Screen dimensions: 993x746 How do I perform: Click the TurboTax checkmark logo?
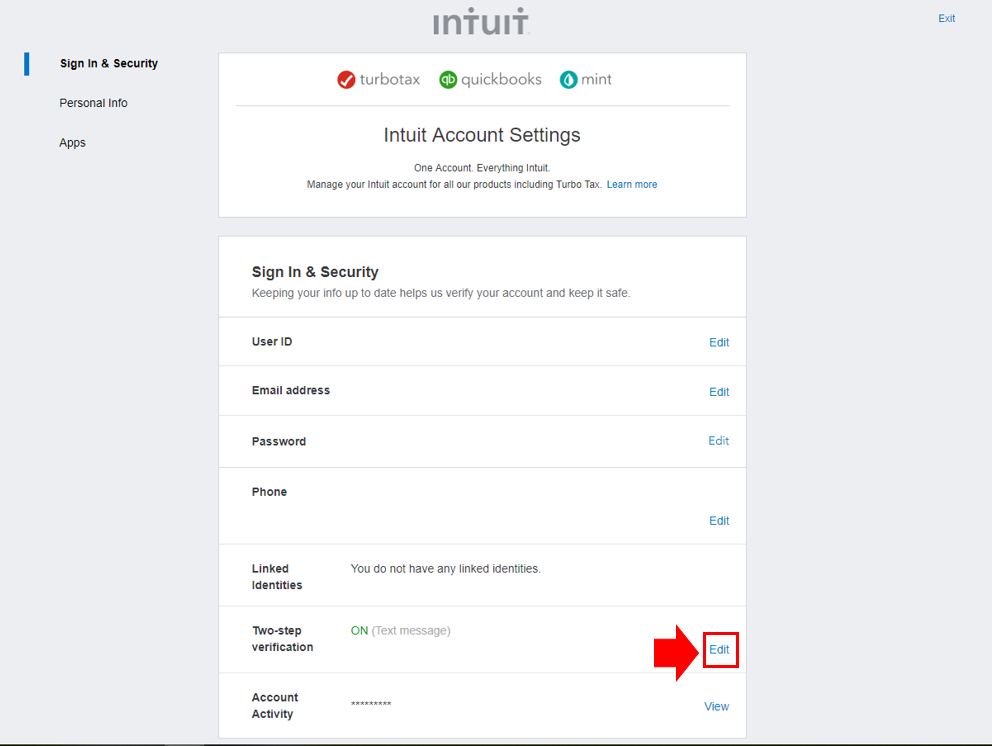346,80
